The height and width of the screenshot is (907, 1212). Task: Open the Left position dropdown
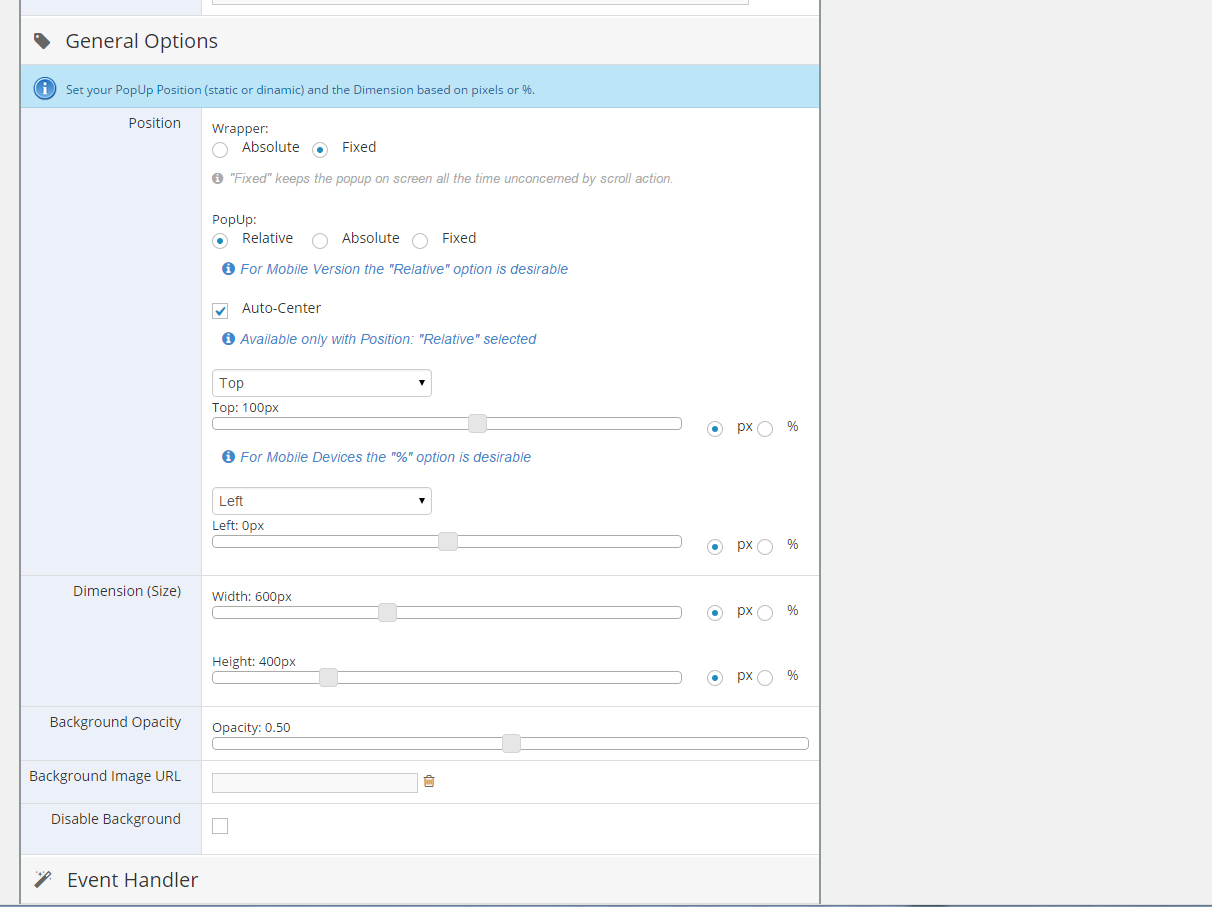point(321,501)
